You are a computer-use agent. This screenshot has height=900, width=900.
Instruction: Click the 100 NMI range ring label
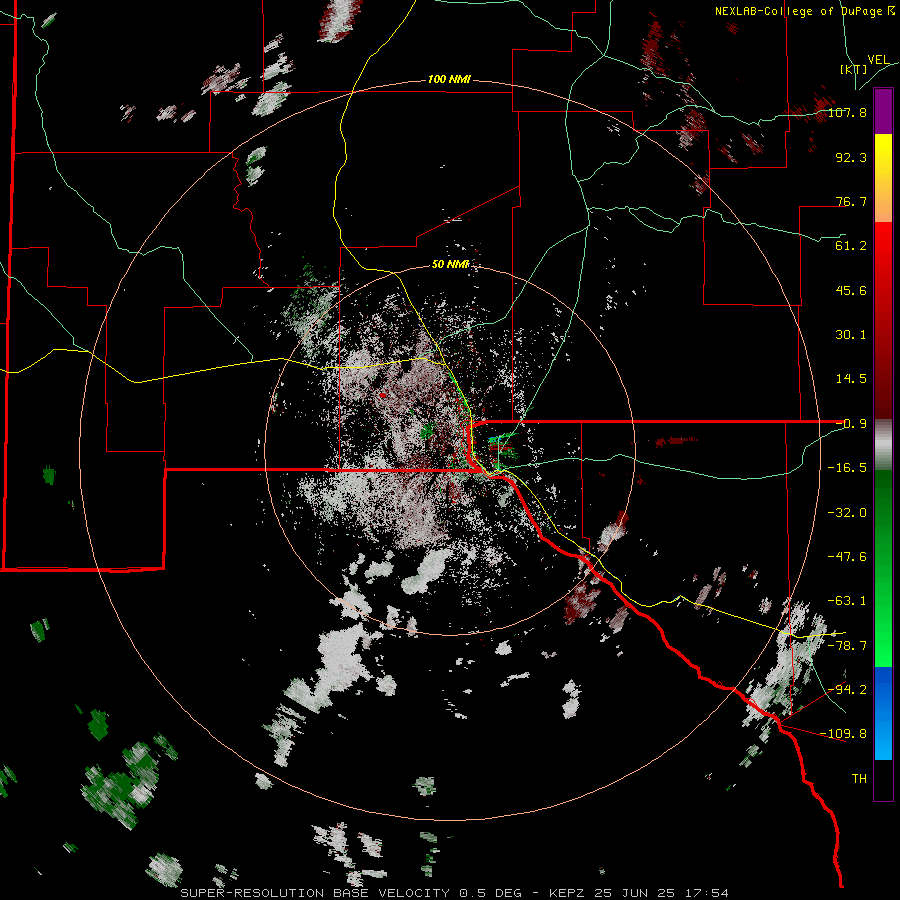point(449,79)
